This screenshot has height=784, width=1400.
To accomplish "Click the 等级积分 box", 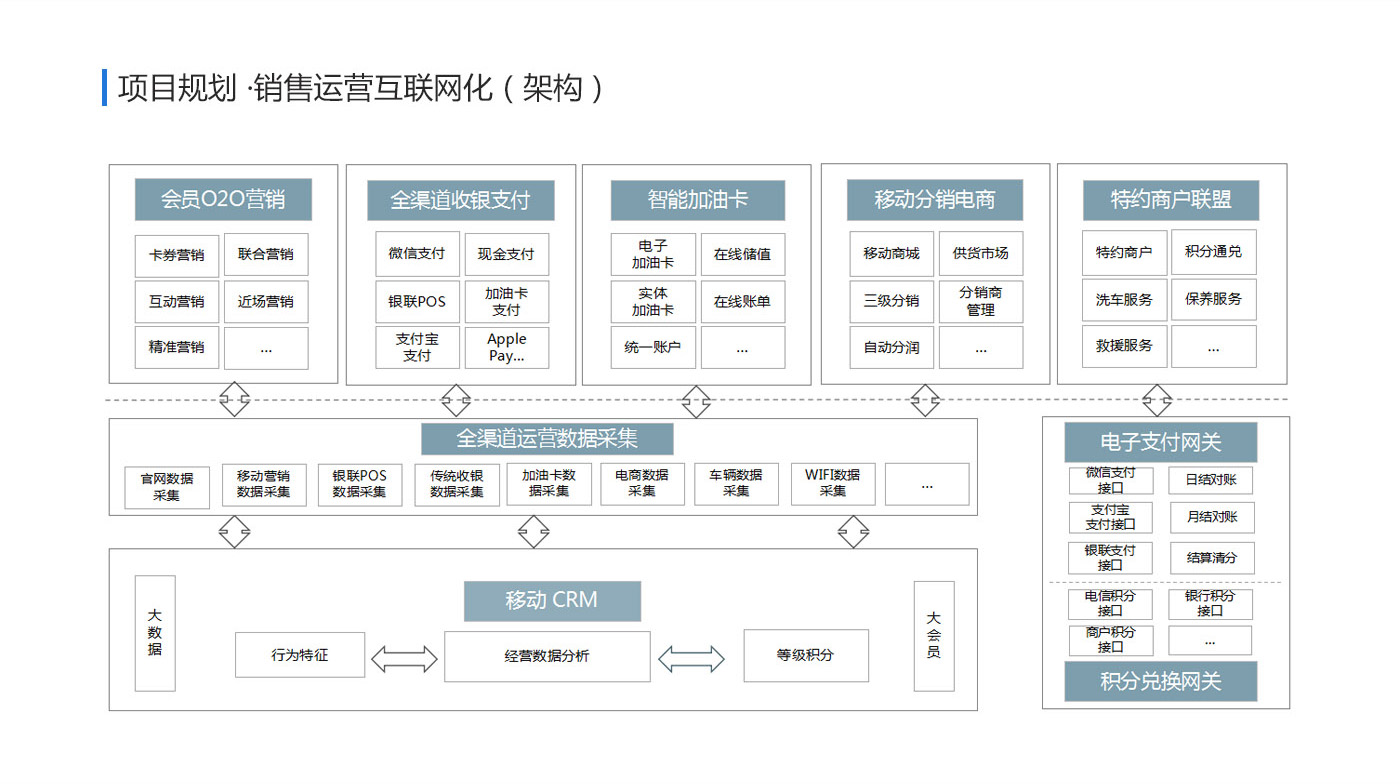I will click(806, 655).
